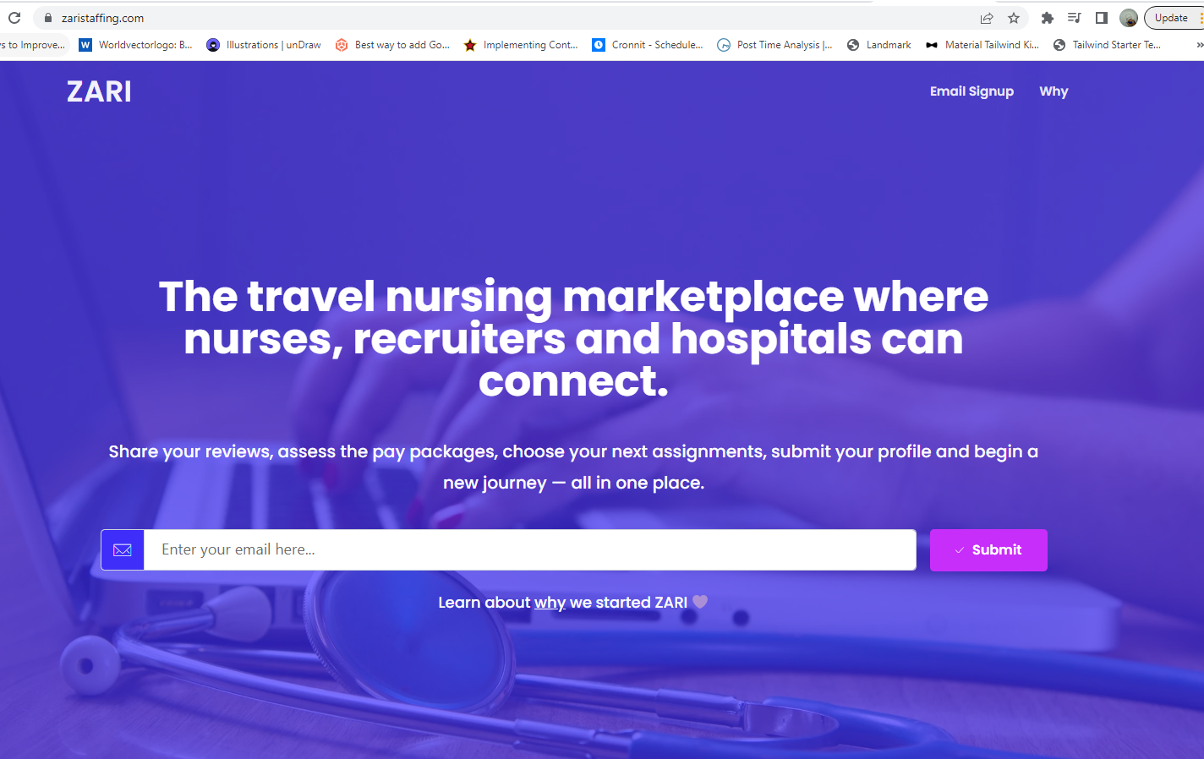Open the Illustrations unDraw bookmark

click(x=264, y=45)
